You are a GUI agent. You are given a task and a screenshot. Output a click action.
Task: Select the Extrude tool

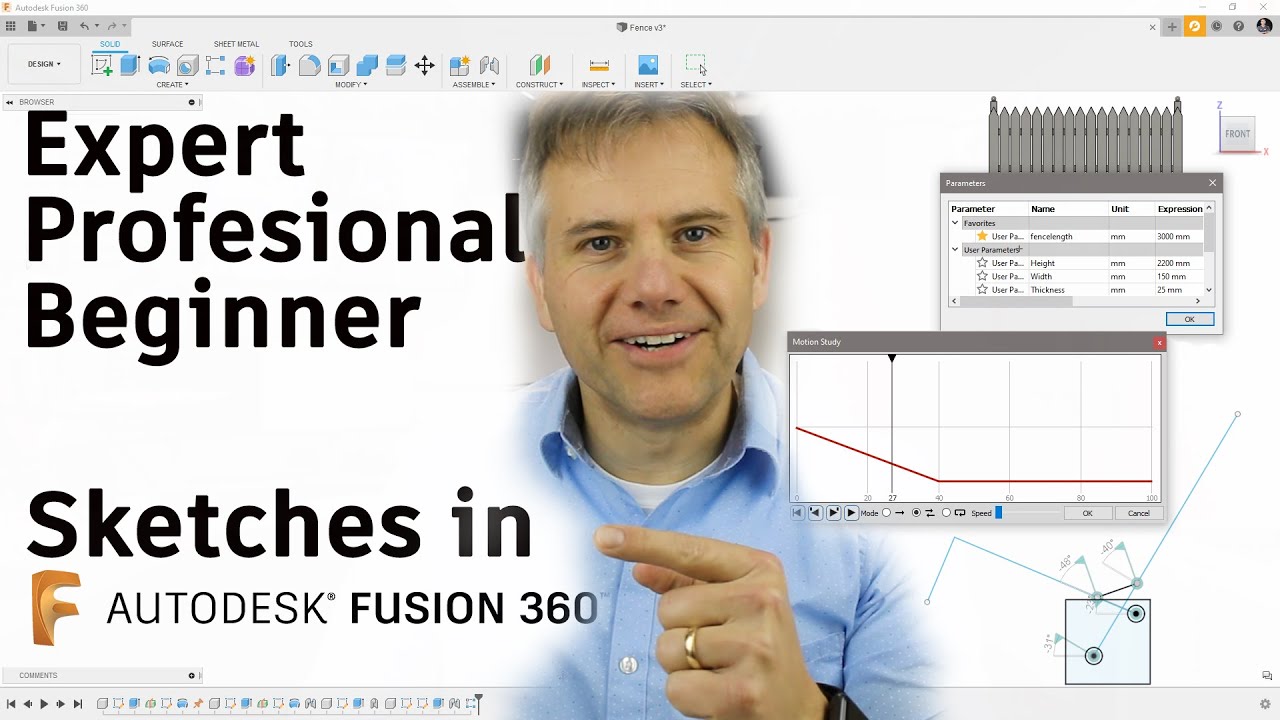pyautogui.click(x=130, y=66)
